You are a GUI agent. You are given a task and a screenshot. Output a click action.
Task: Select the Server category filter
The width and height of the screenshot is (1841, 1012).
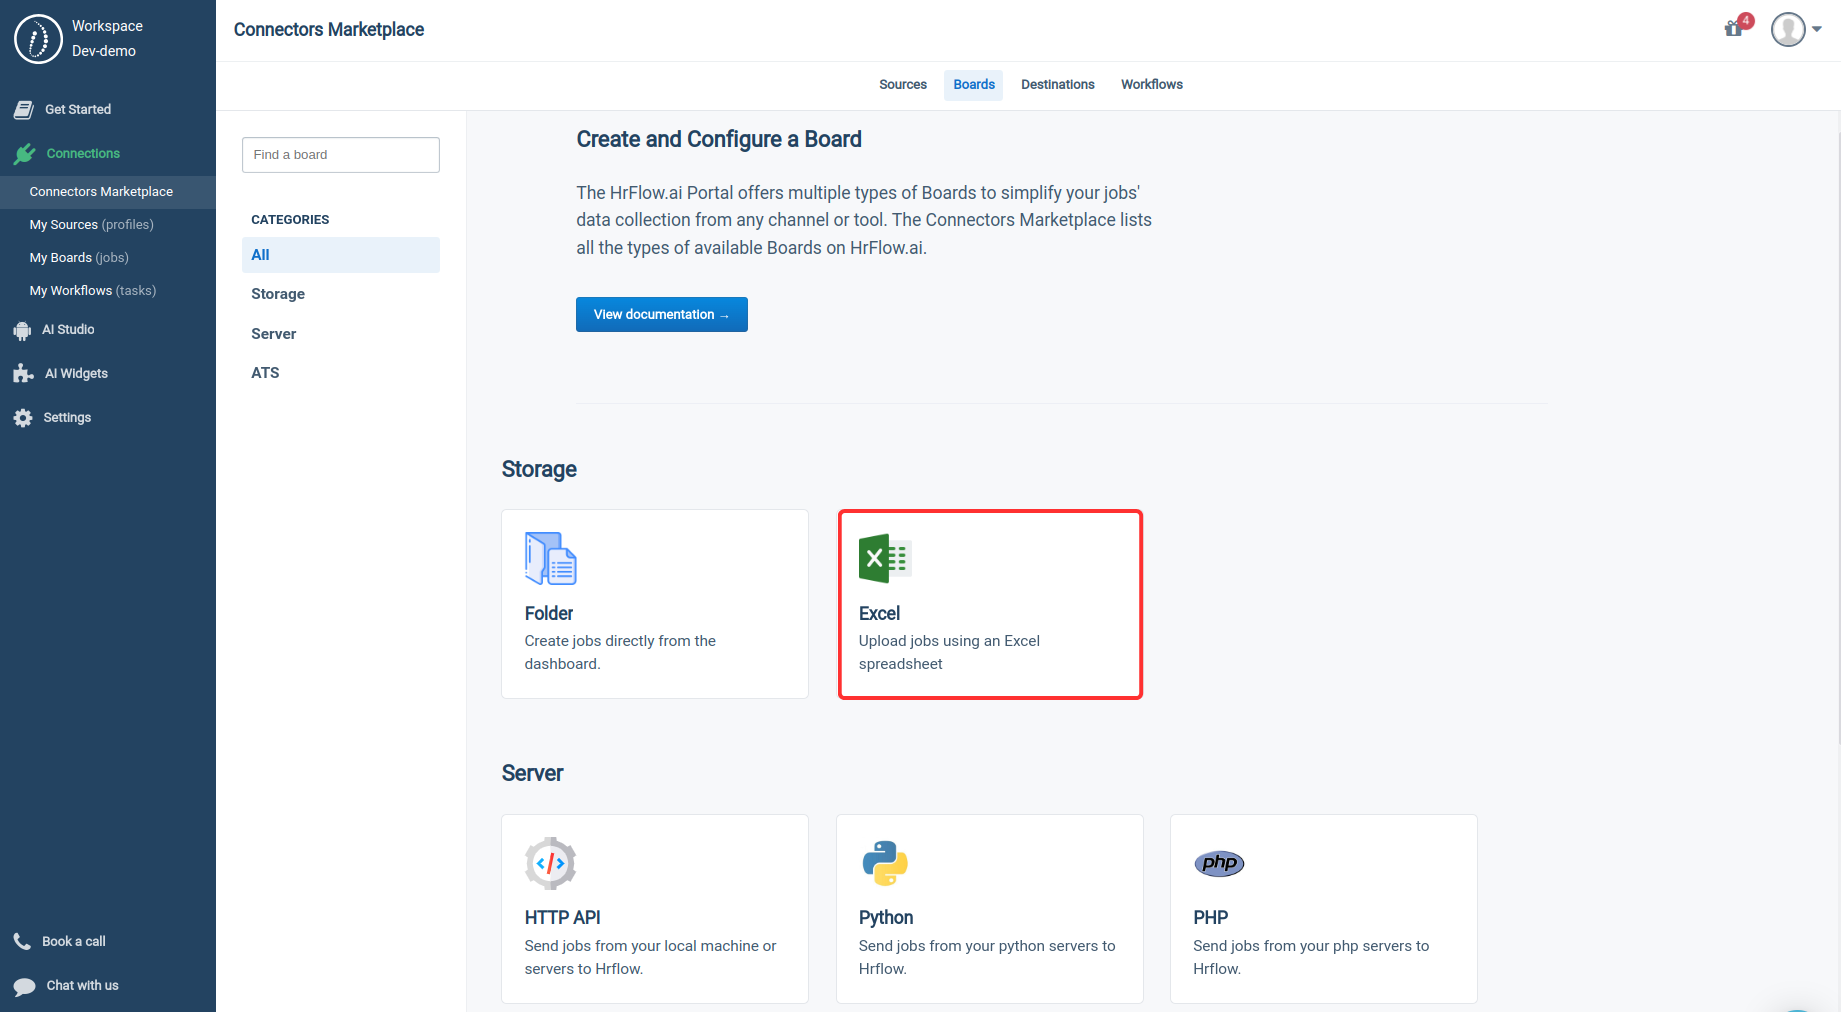pyautogui.click(x=273, y=333)
